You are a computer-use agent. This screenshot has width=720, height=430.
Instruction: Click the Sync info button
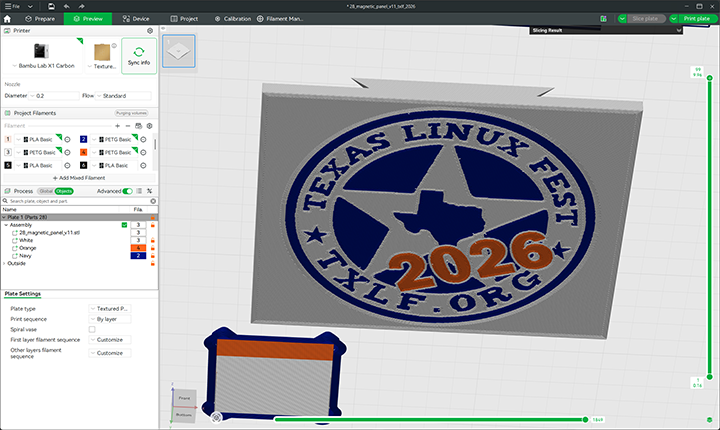coord(139,56)
